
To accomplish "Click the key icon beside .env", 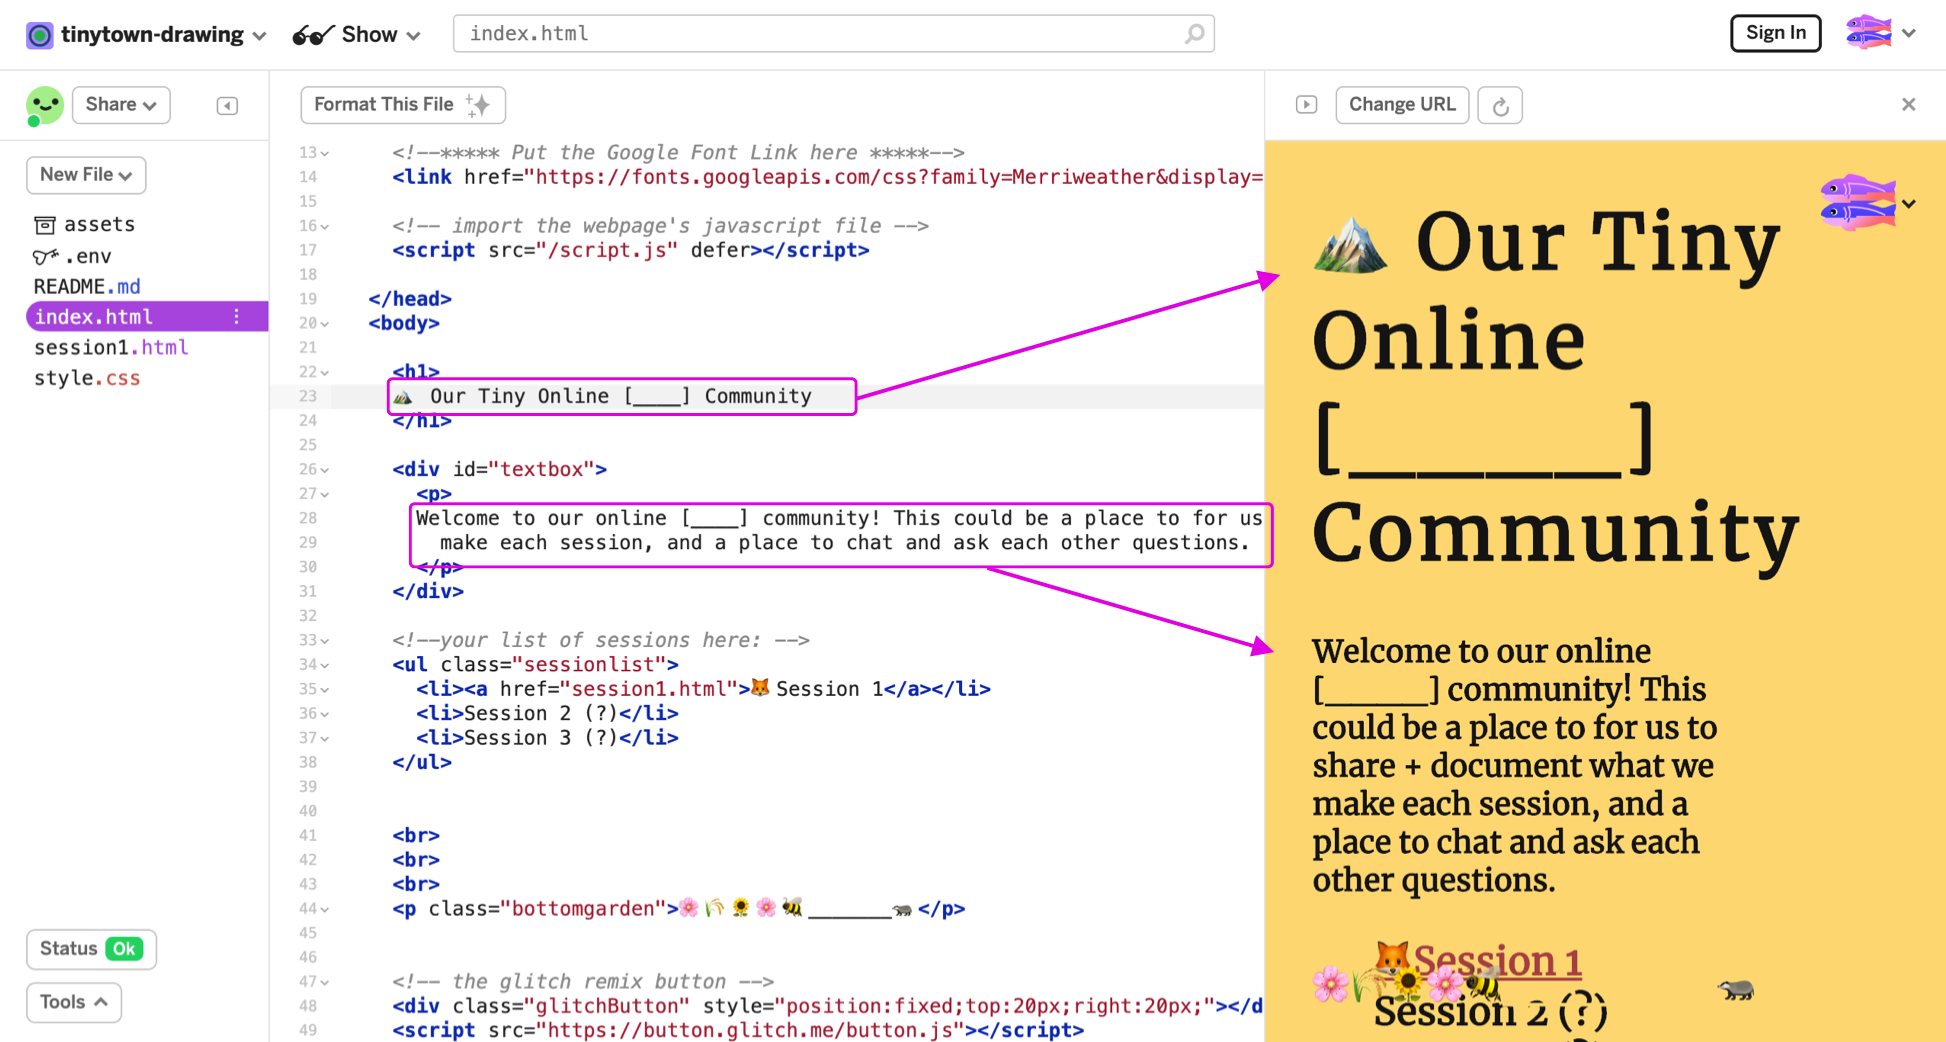I will [x=45, y=257].
